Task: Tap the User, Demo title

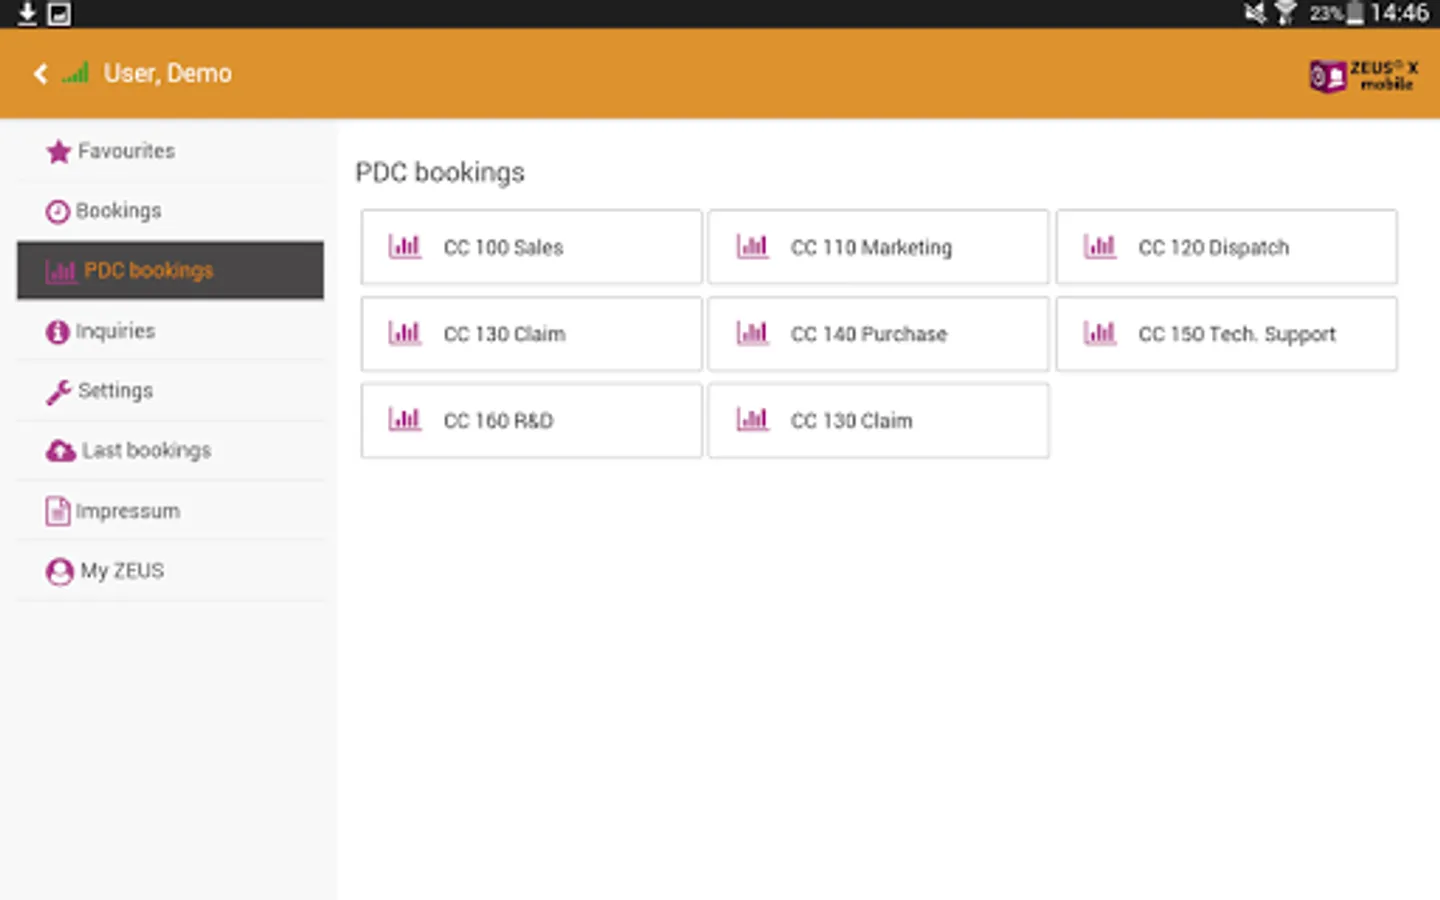Action: tap(168, 73)
